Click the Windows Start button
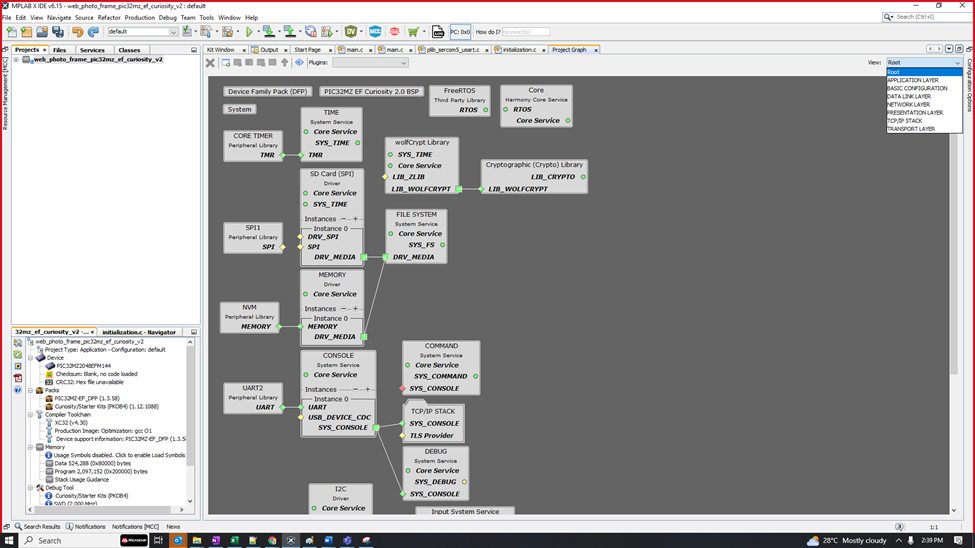 (9, 541)
